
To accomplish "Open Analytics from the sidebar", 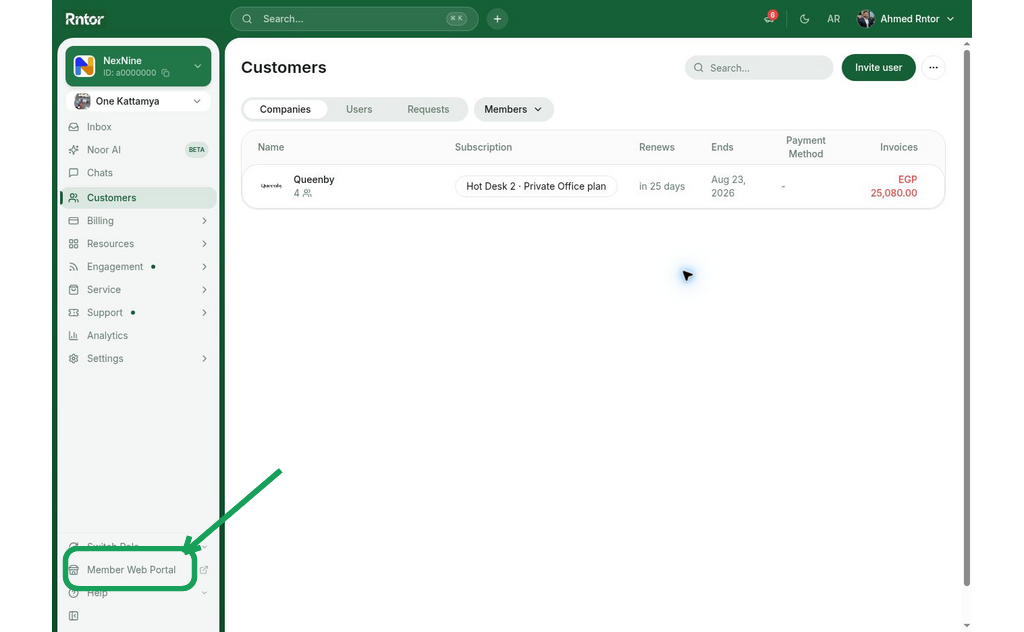I will 108,336.
